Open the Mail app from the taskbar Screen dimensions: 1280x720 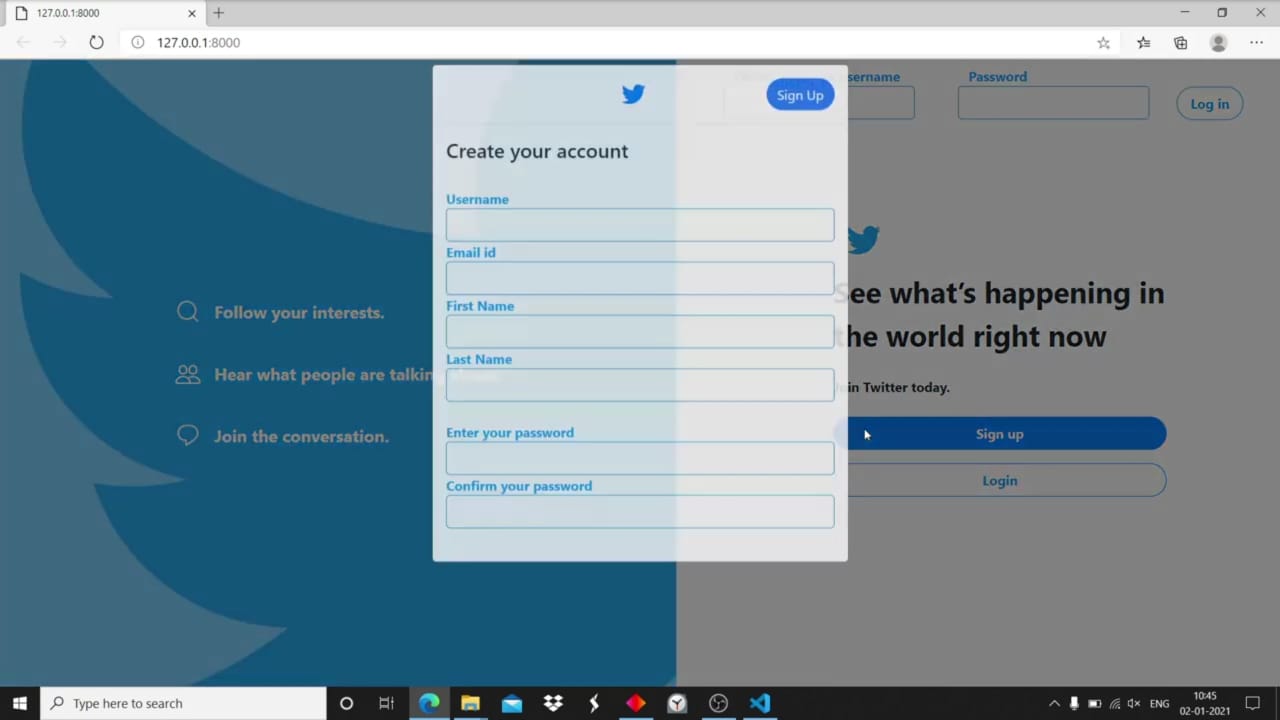(x=512, y=703)
